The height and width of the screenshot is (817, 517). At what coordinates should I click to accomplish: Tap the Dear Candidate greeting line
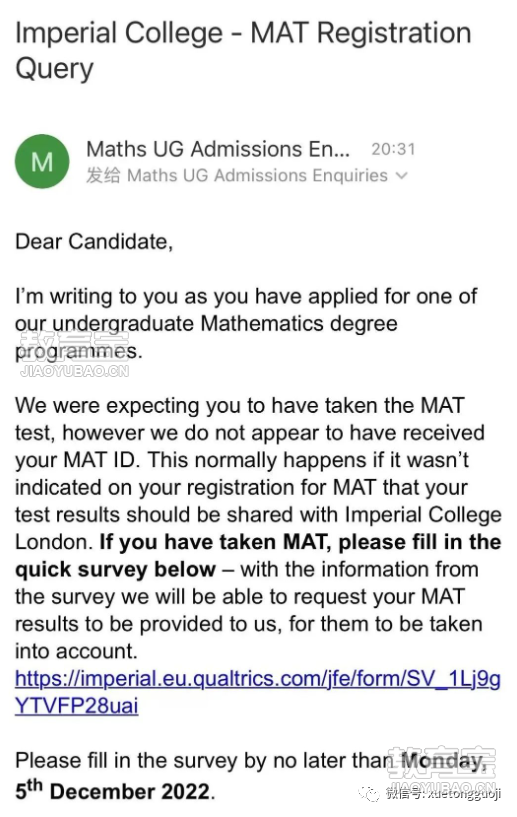(94, 242)
